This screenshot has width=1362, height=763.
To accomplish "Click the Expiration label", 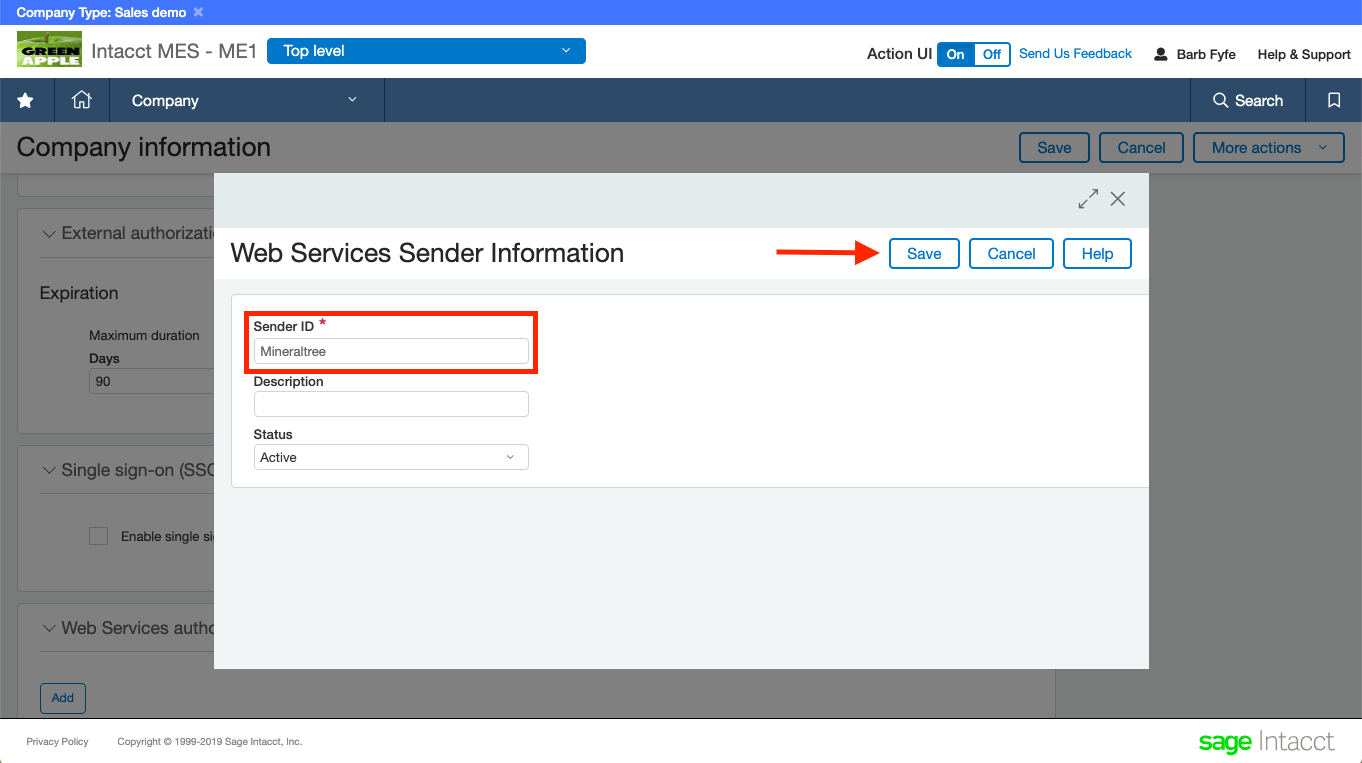I will point(79,293).
